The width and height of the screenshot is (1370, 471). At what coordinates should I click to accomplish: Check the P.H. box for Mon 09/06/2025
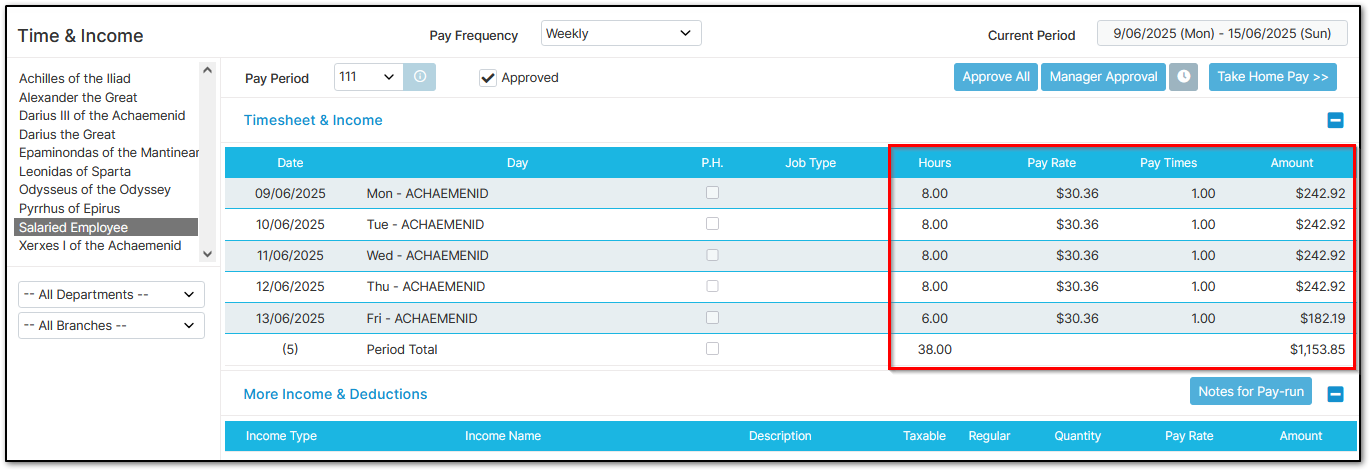[712, 193]
